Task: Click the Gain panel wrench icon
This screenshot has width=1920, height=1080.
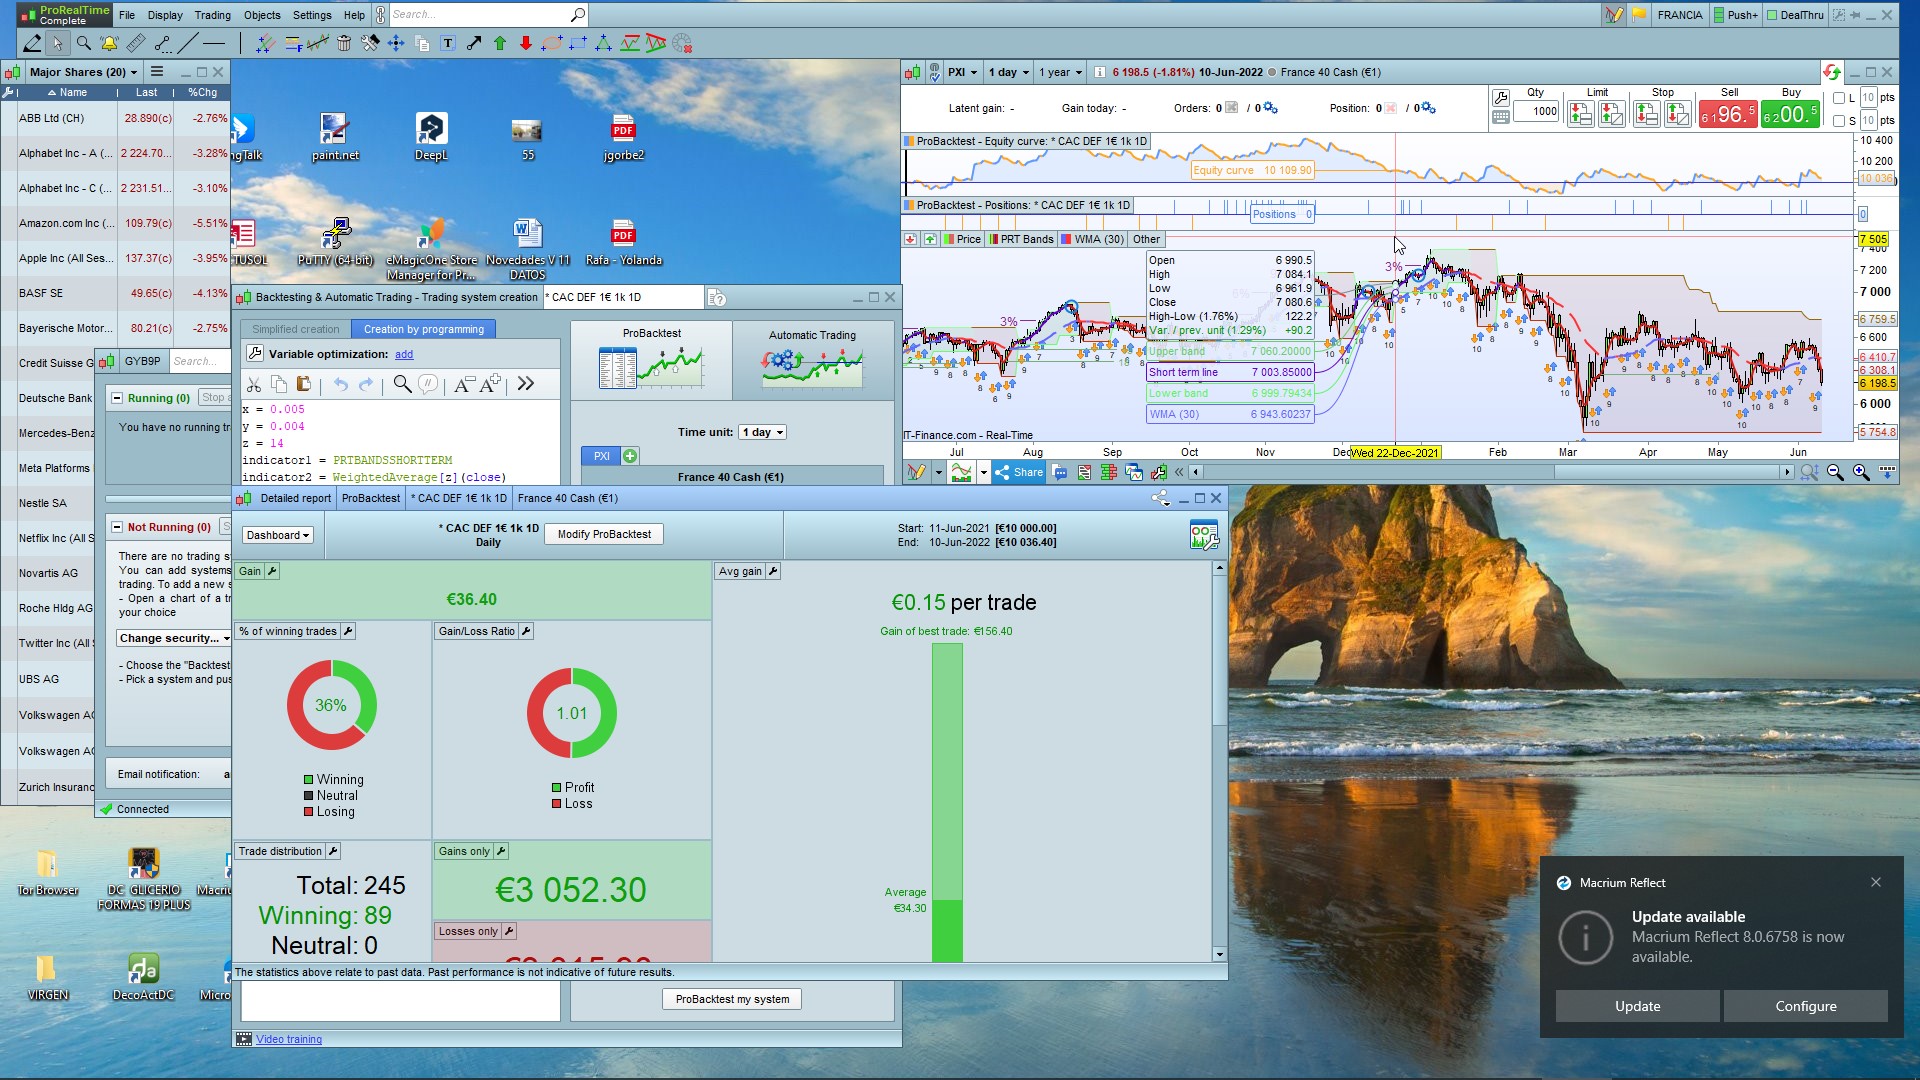Action: coord(272,571)
